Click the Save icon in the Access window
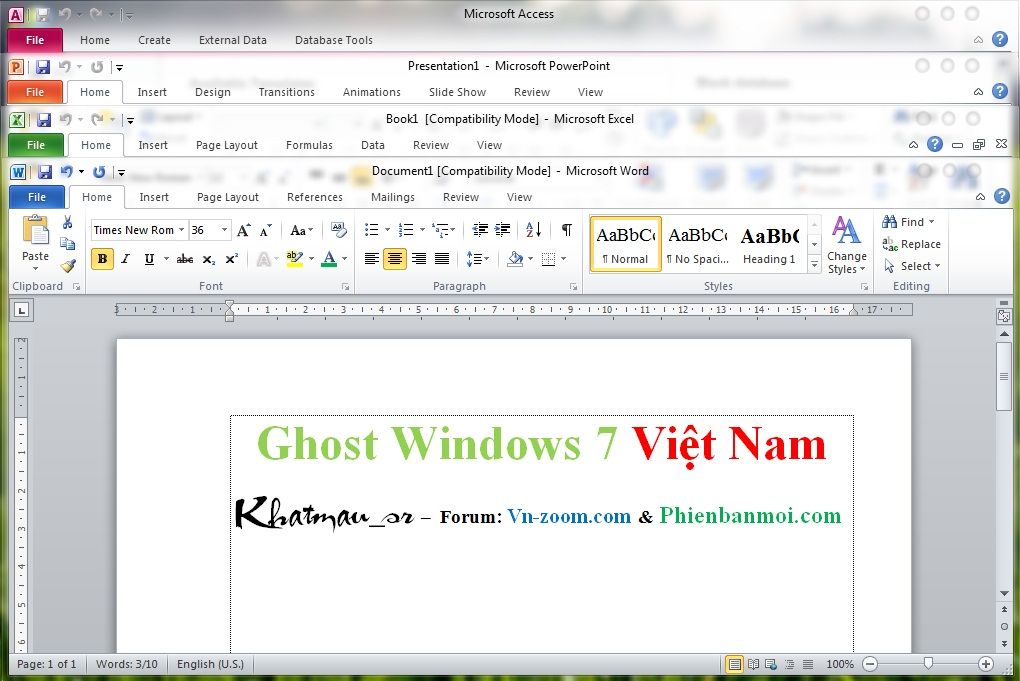 pos(42,14)
